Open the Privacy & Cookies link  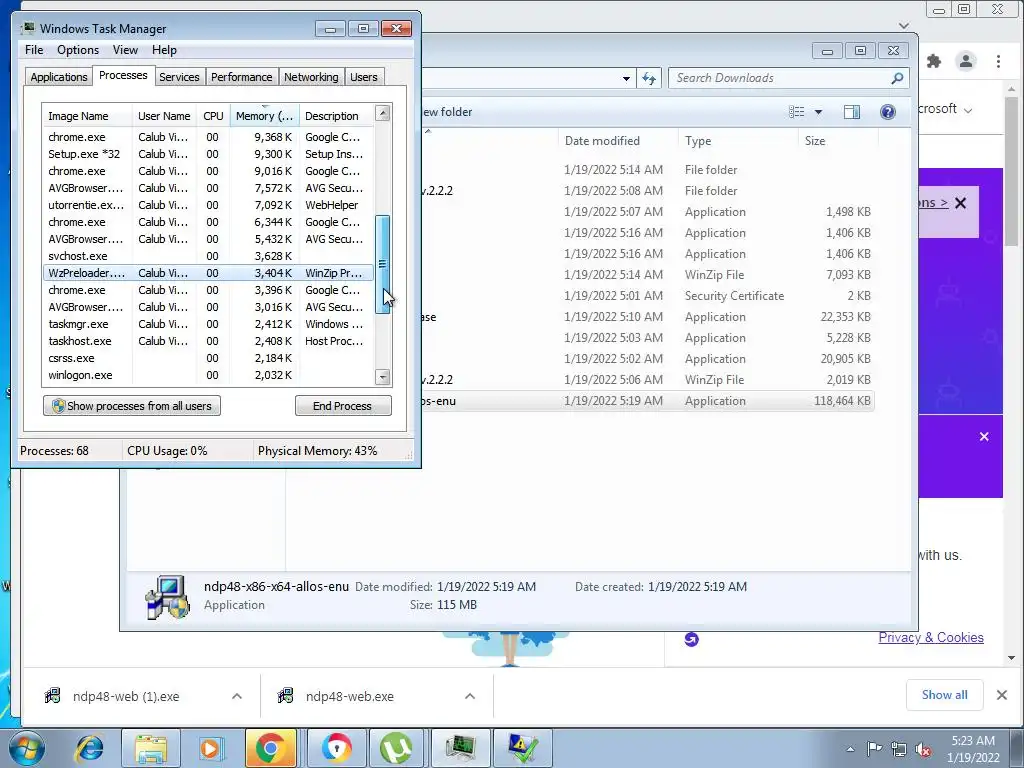931,637
